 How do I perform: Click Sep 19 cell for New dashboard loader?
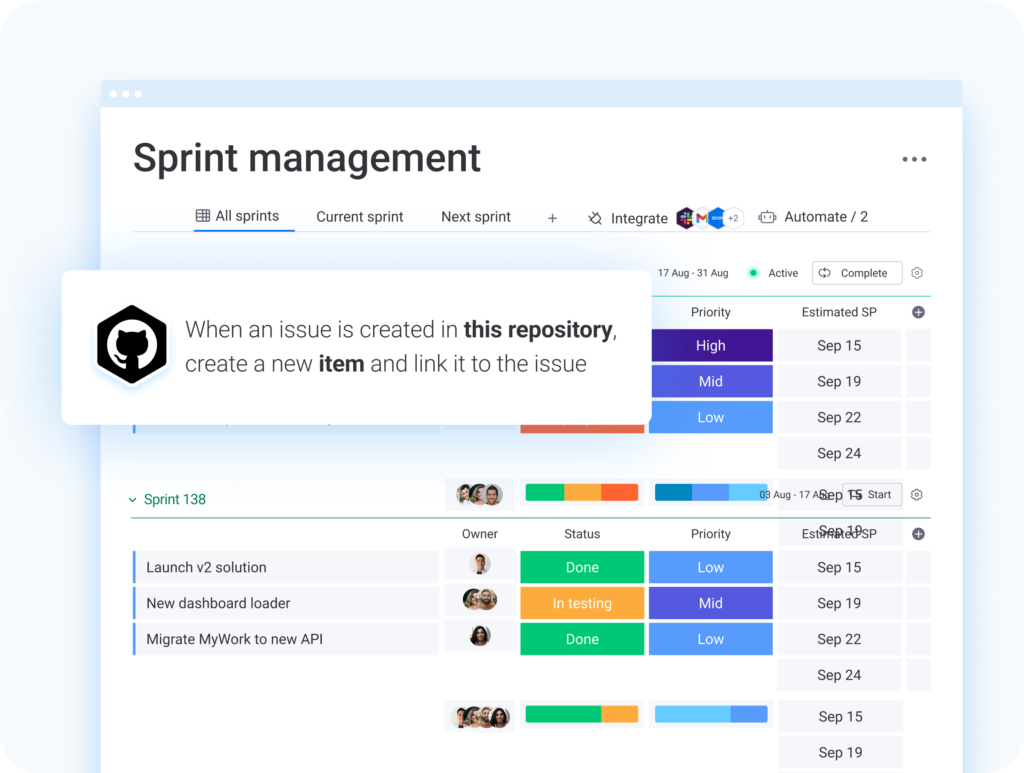pyautogui.click(x=839, y=603)
